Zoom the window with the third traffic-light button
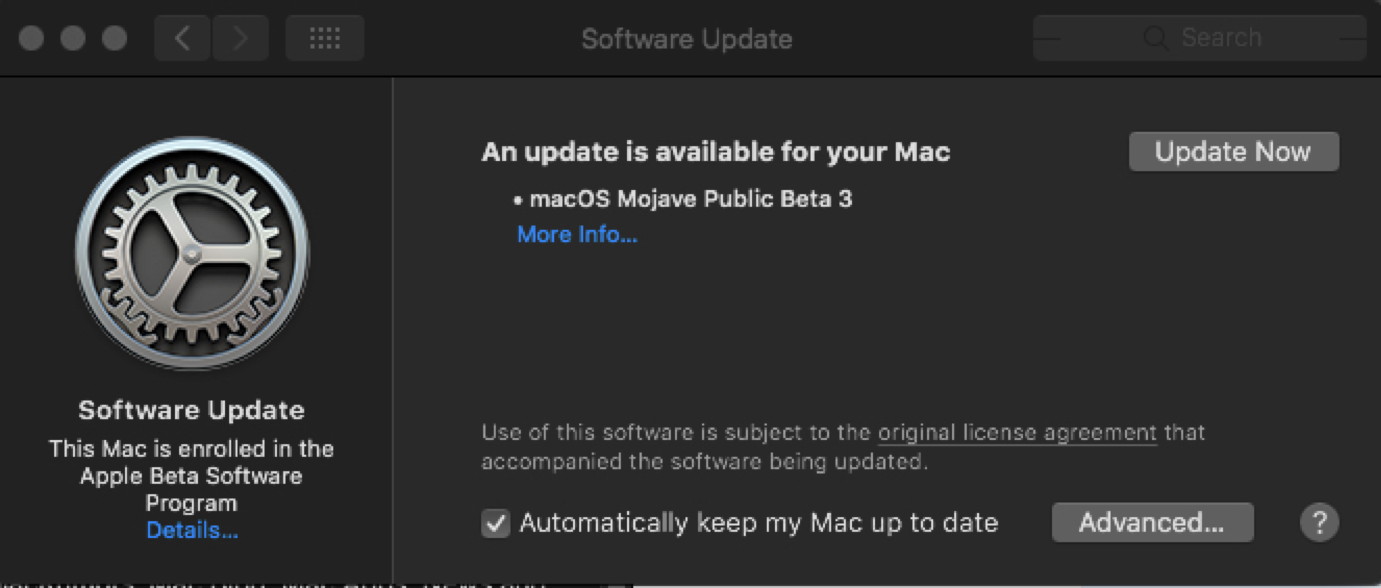The width and height of the screenshot is (1381, 588). coord(115,39)
